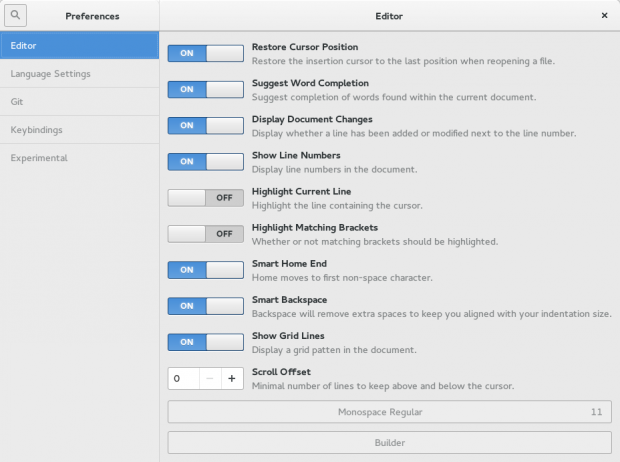Enable Highlight Current Line switch
This screenshot has width=620, height=462.
click(x=205, y=197)
